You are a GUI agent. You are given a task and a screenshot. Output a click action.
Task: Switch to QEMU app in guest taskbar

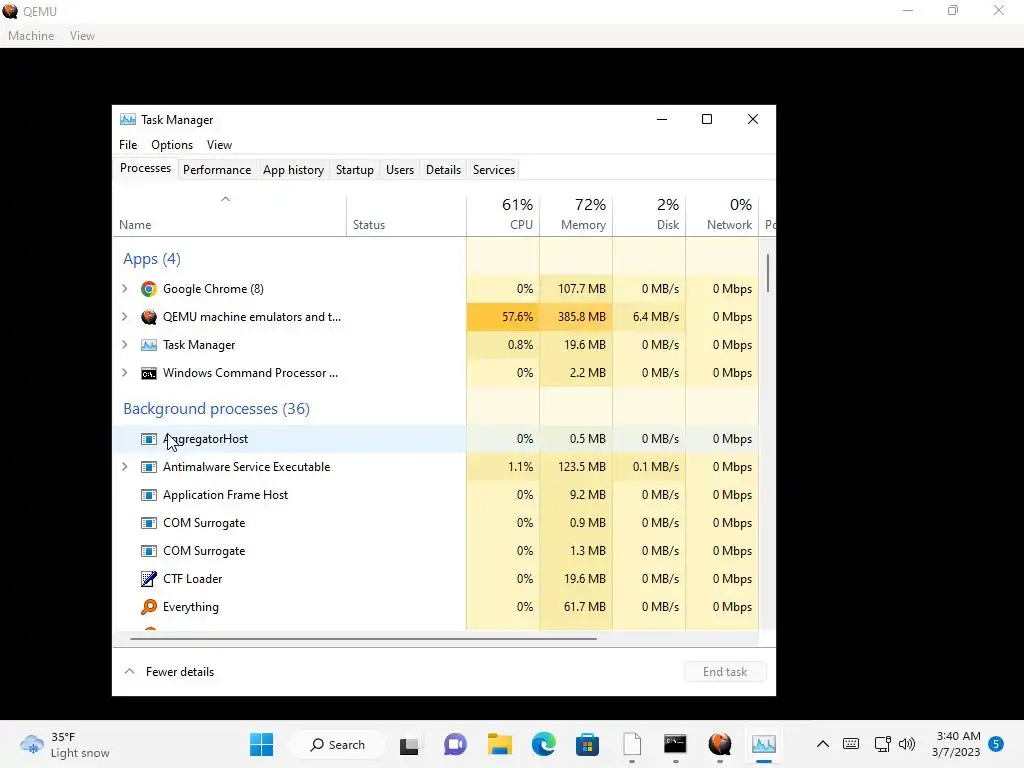pyautogui.click(x=720, y=744)
